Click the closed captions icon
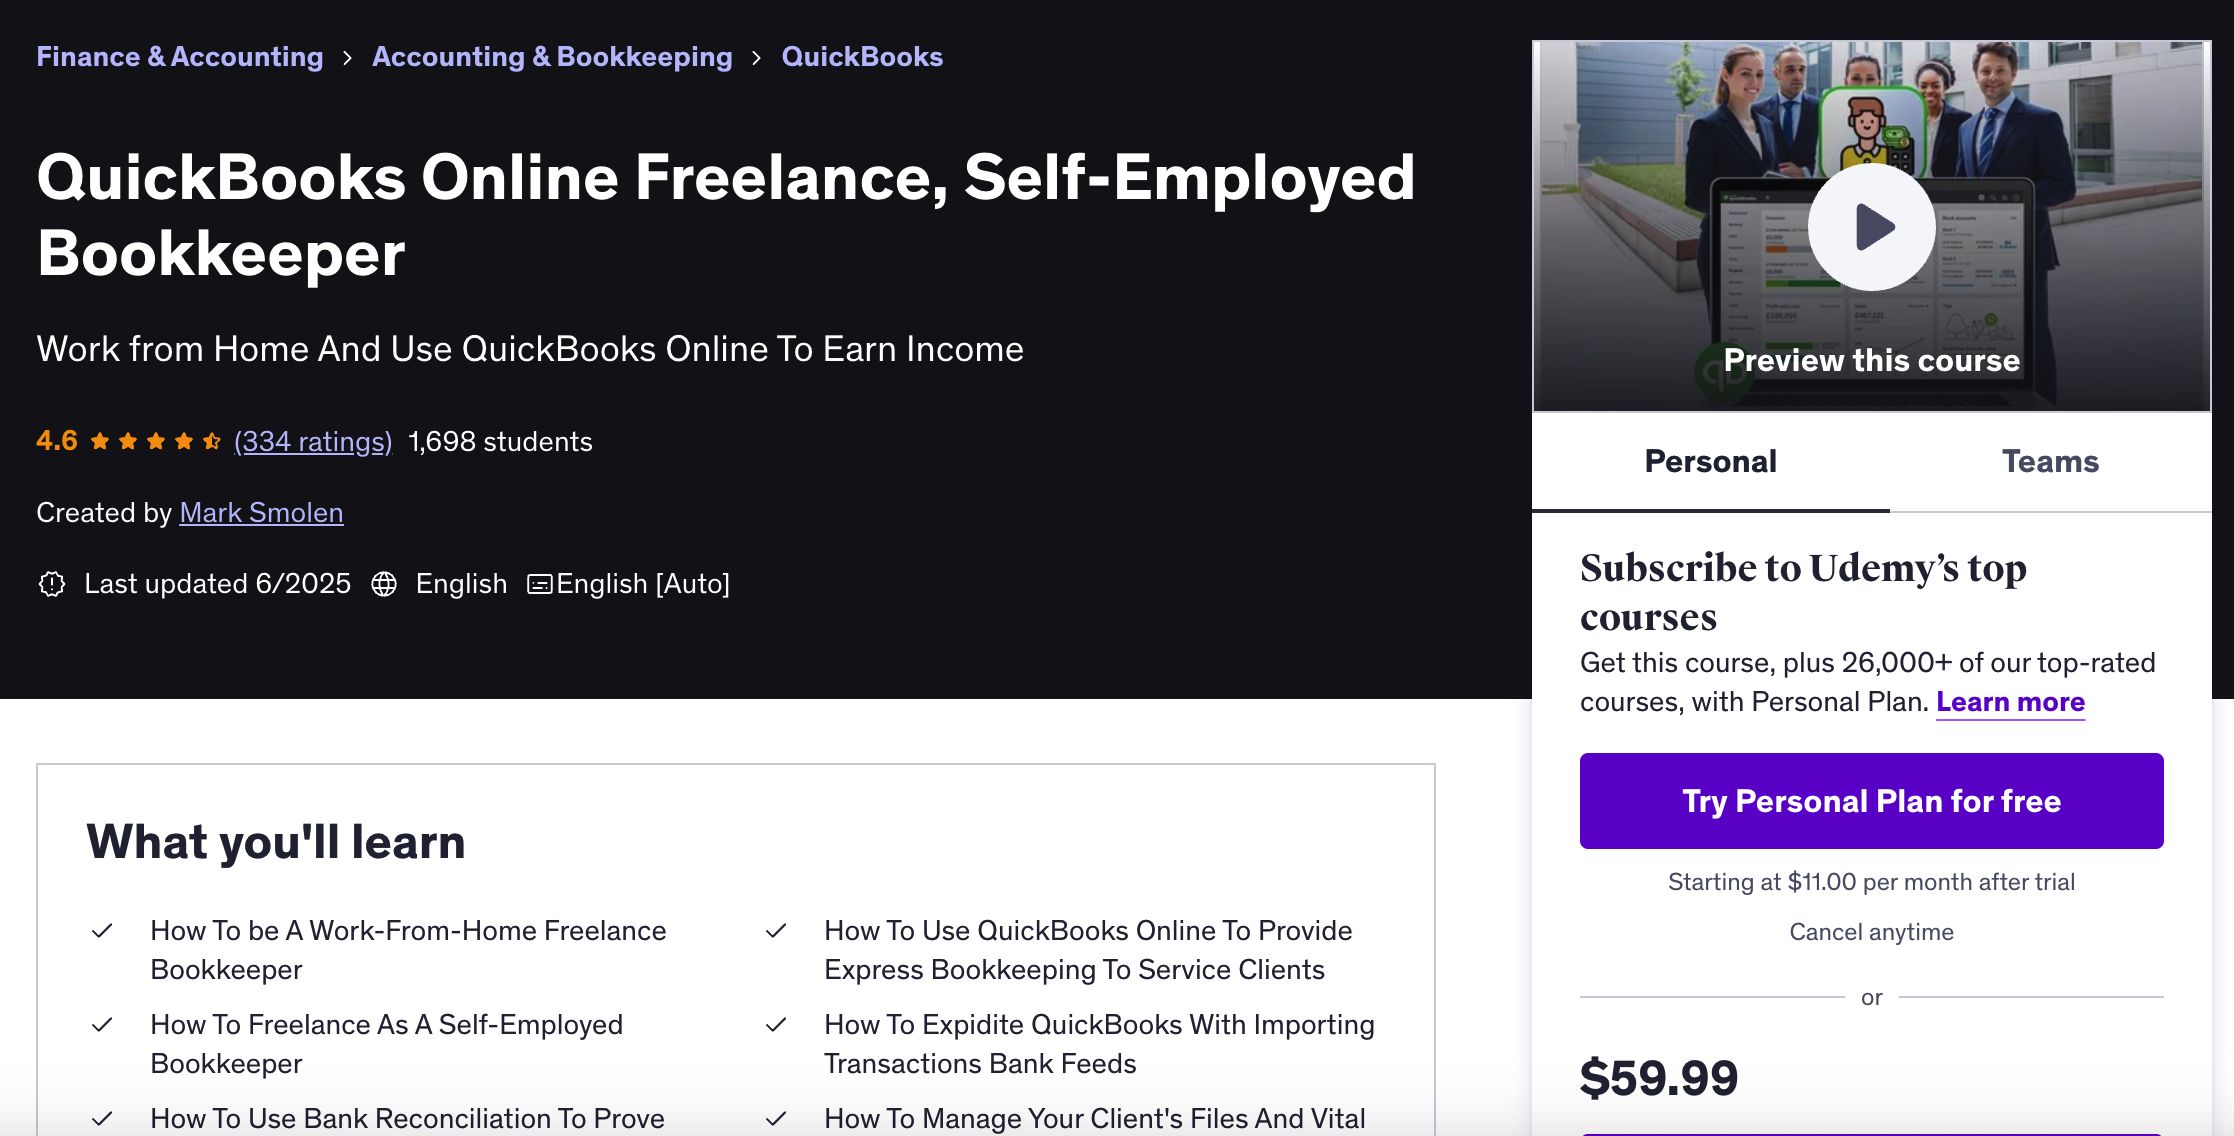Screen dimensions: 2234x1136 [x=539, y=584]
